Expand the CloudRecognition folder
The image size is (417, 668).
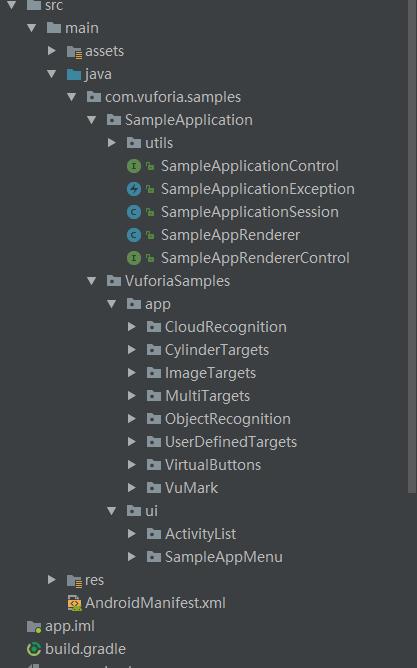(x=132, y=327)
